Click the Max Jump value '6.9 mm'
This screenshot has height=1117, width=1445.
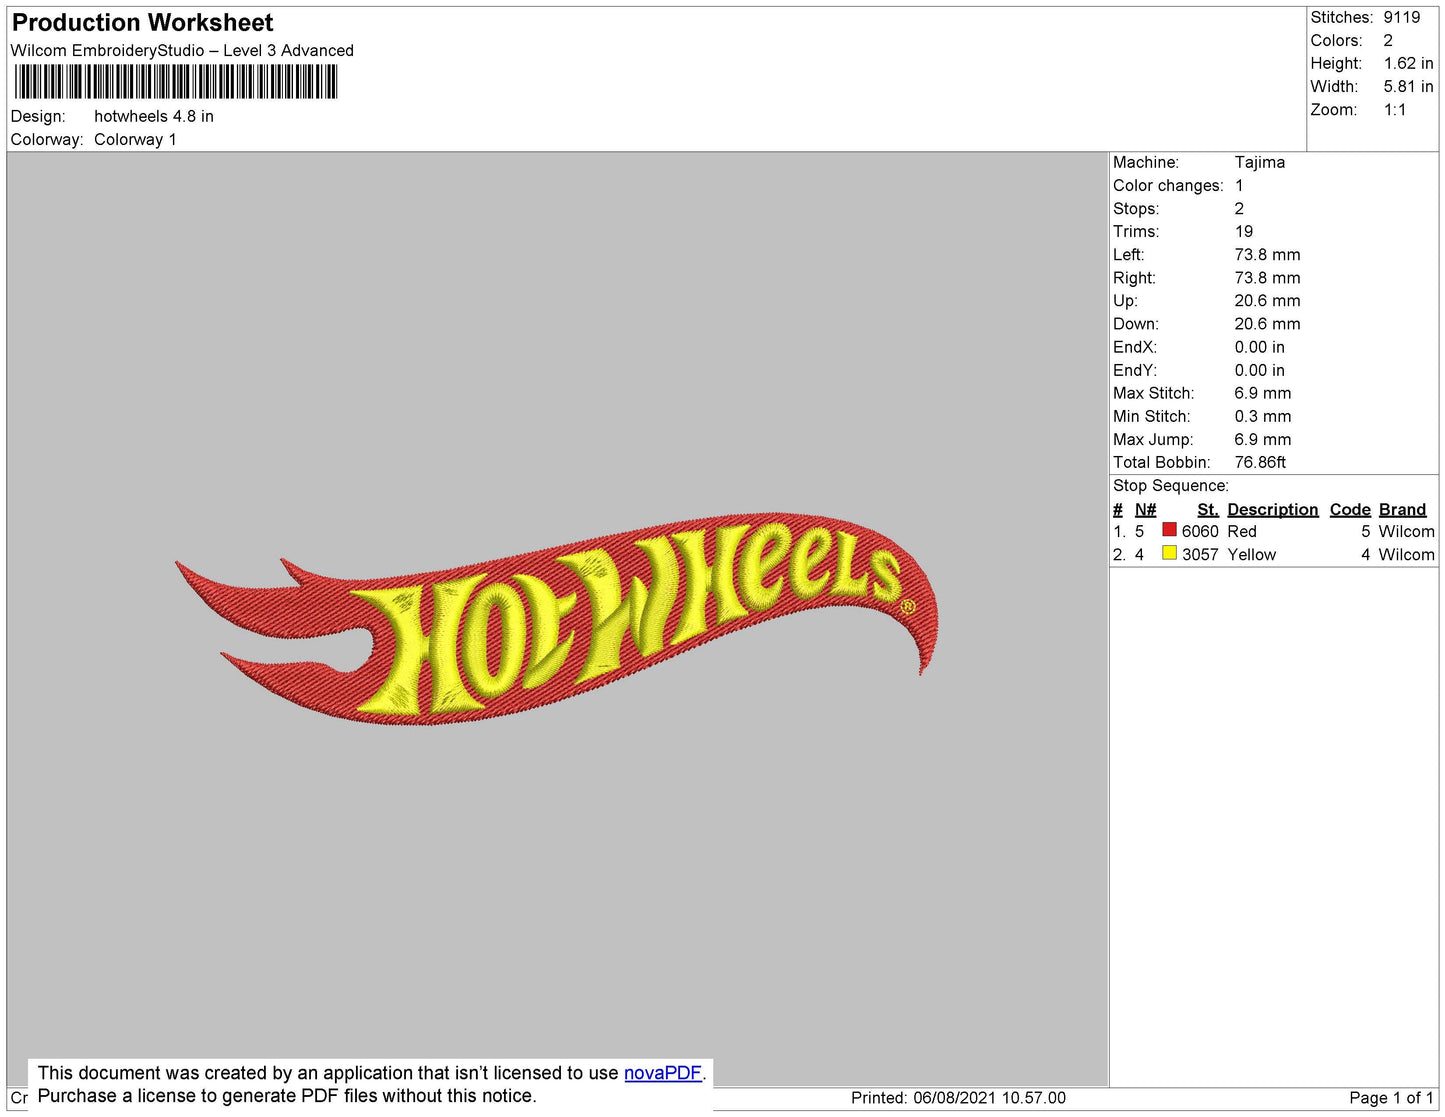tap(1262, 439)
